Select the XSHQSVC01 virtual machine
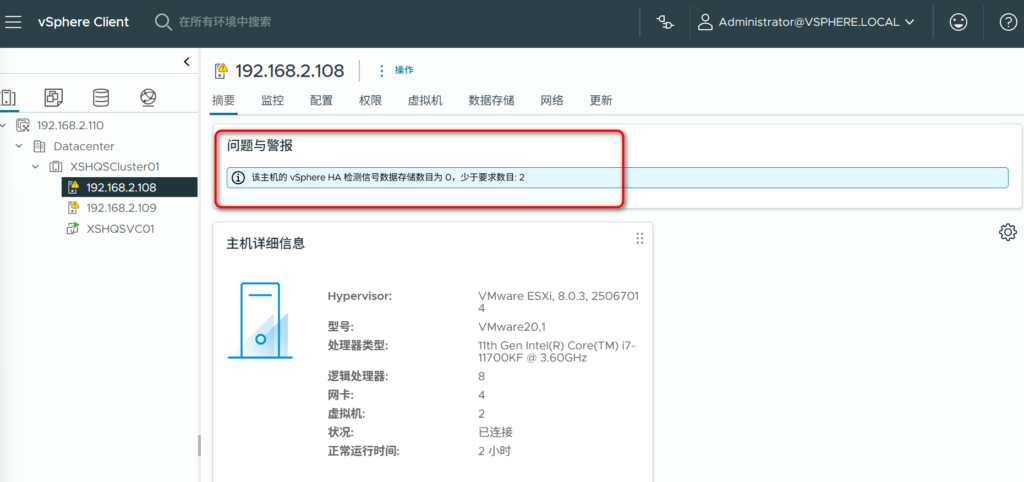The image size is (1024, 482). point(120,228)
